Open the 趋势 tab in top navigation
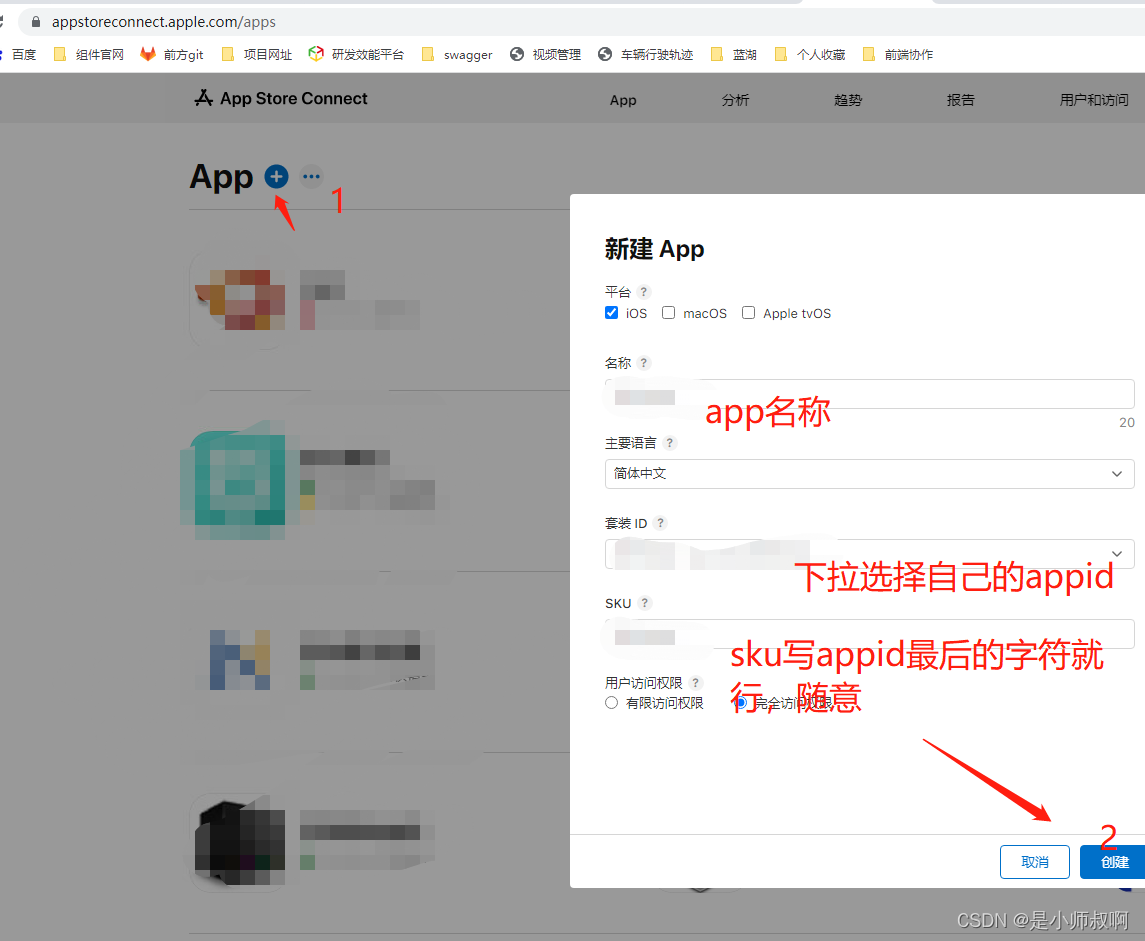The width and height of the screenshot is (1145, 941). pos(848,100)
